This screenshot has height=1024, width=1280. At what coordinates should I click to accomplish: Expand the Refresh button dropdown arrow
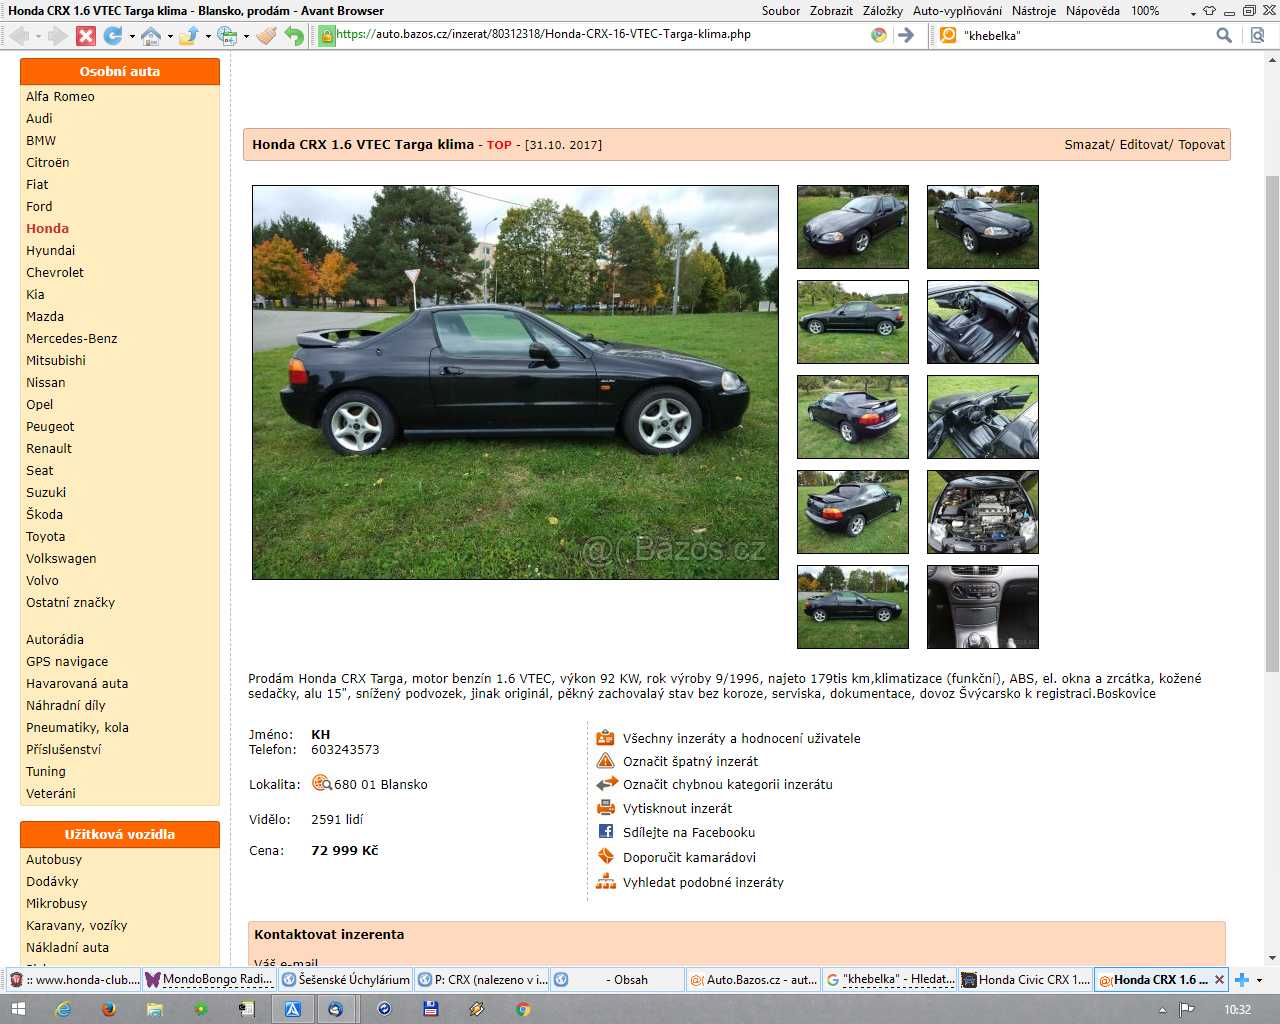tap(132, 37)
